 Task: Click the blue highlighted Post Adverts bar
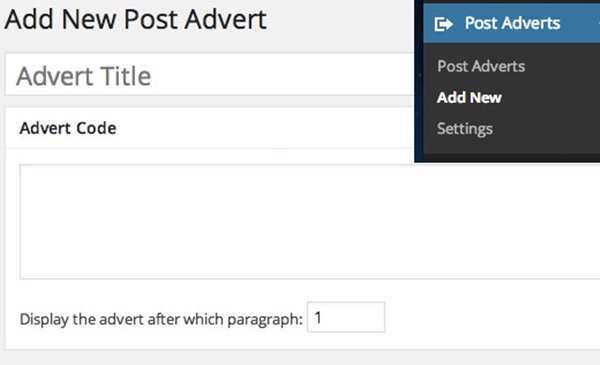512,23
